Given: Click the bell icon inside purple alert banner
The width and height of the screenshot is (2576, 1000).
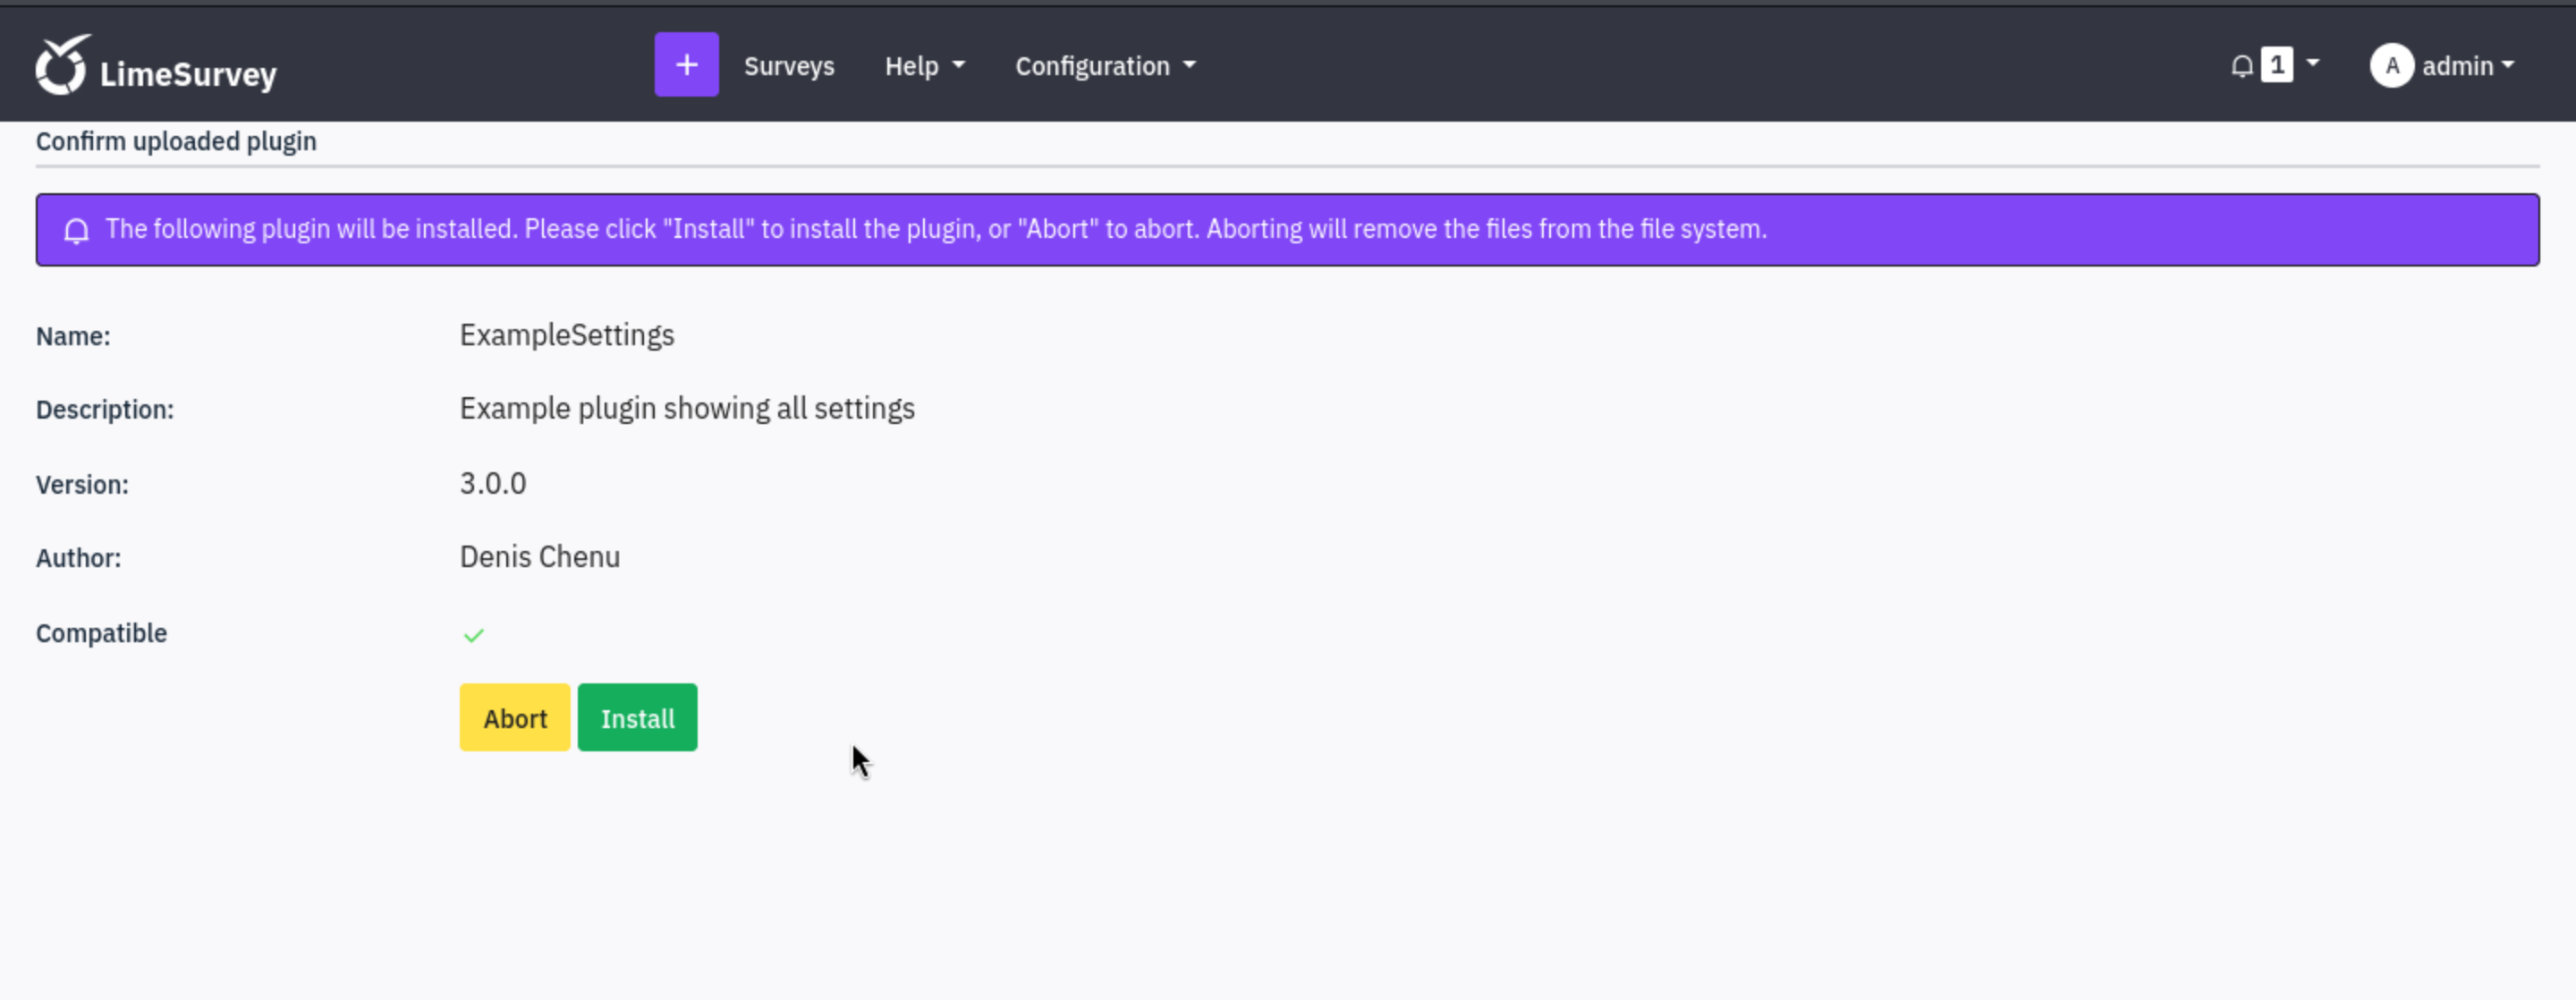Looking at the screenshot, I should point(76,230).
